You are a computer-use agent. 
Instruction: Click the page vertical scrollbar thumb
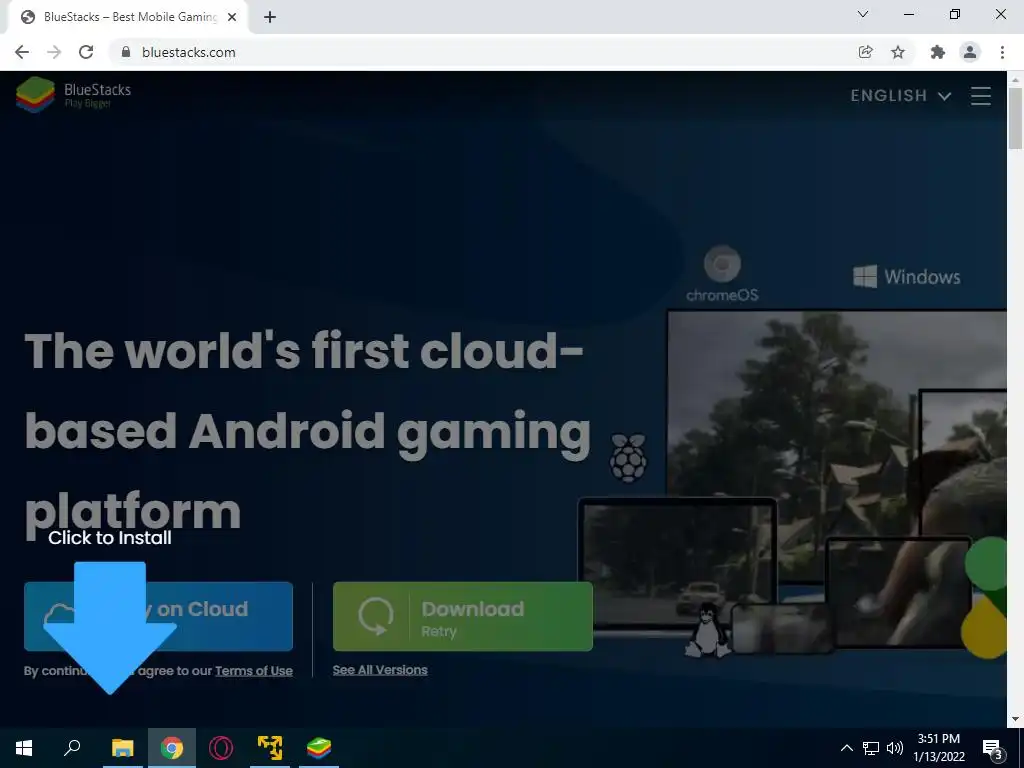(x=1015, y=118)
